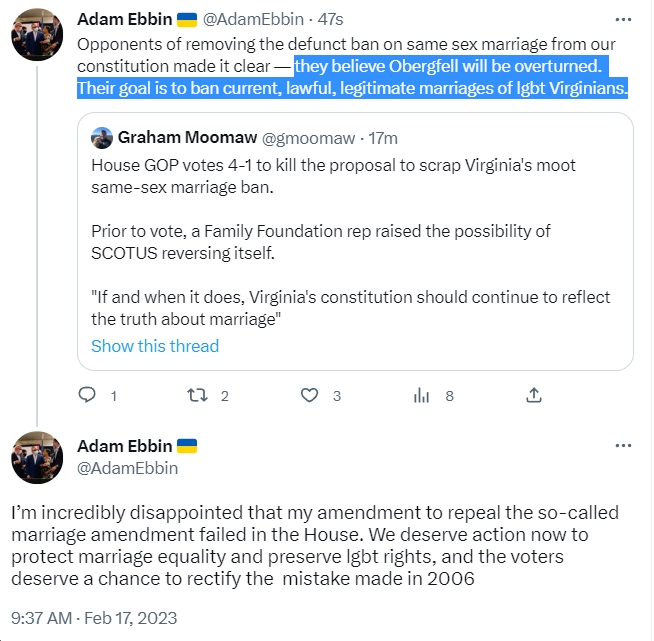Open the bottom tweet's three-dot menu
The height and width of the screenshot is (641, 654).
tap(623, 446)
